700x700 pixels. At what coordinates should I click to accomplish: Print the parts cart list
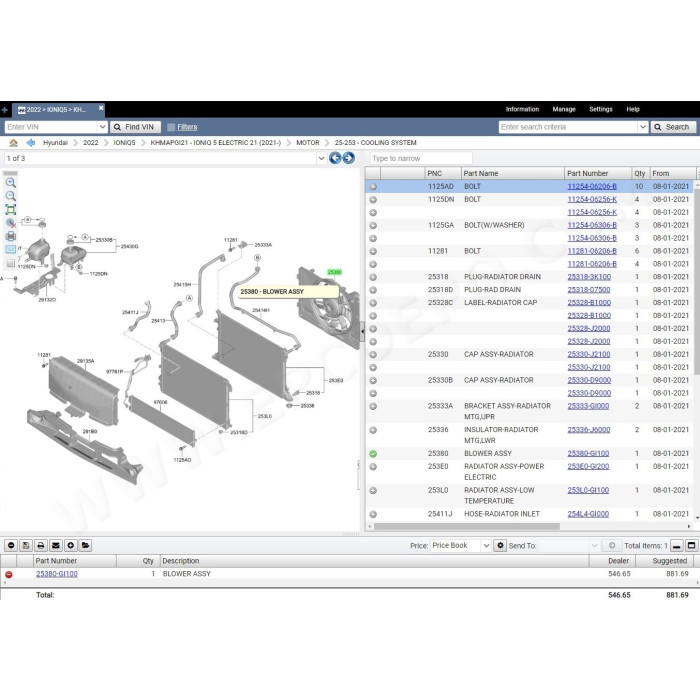click(x=41, y=545)
